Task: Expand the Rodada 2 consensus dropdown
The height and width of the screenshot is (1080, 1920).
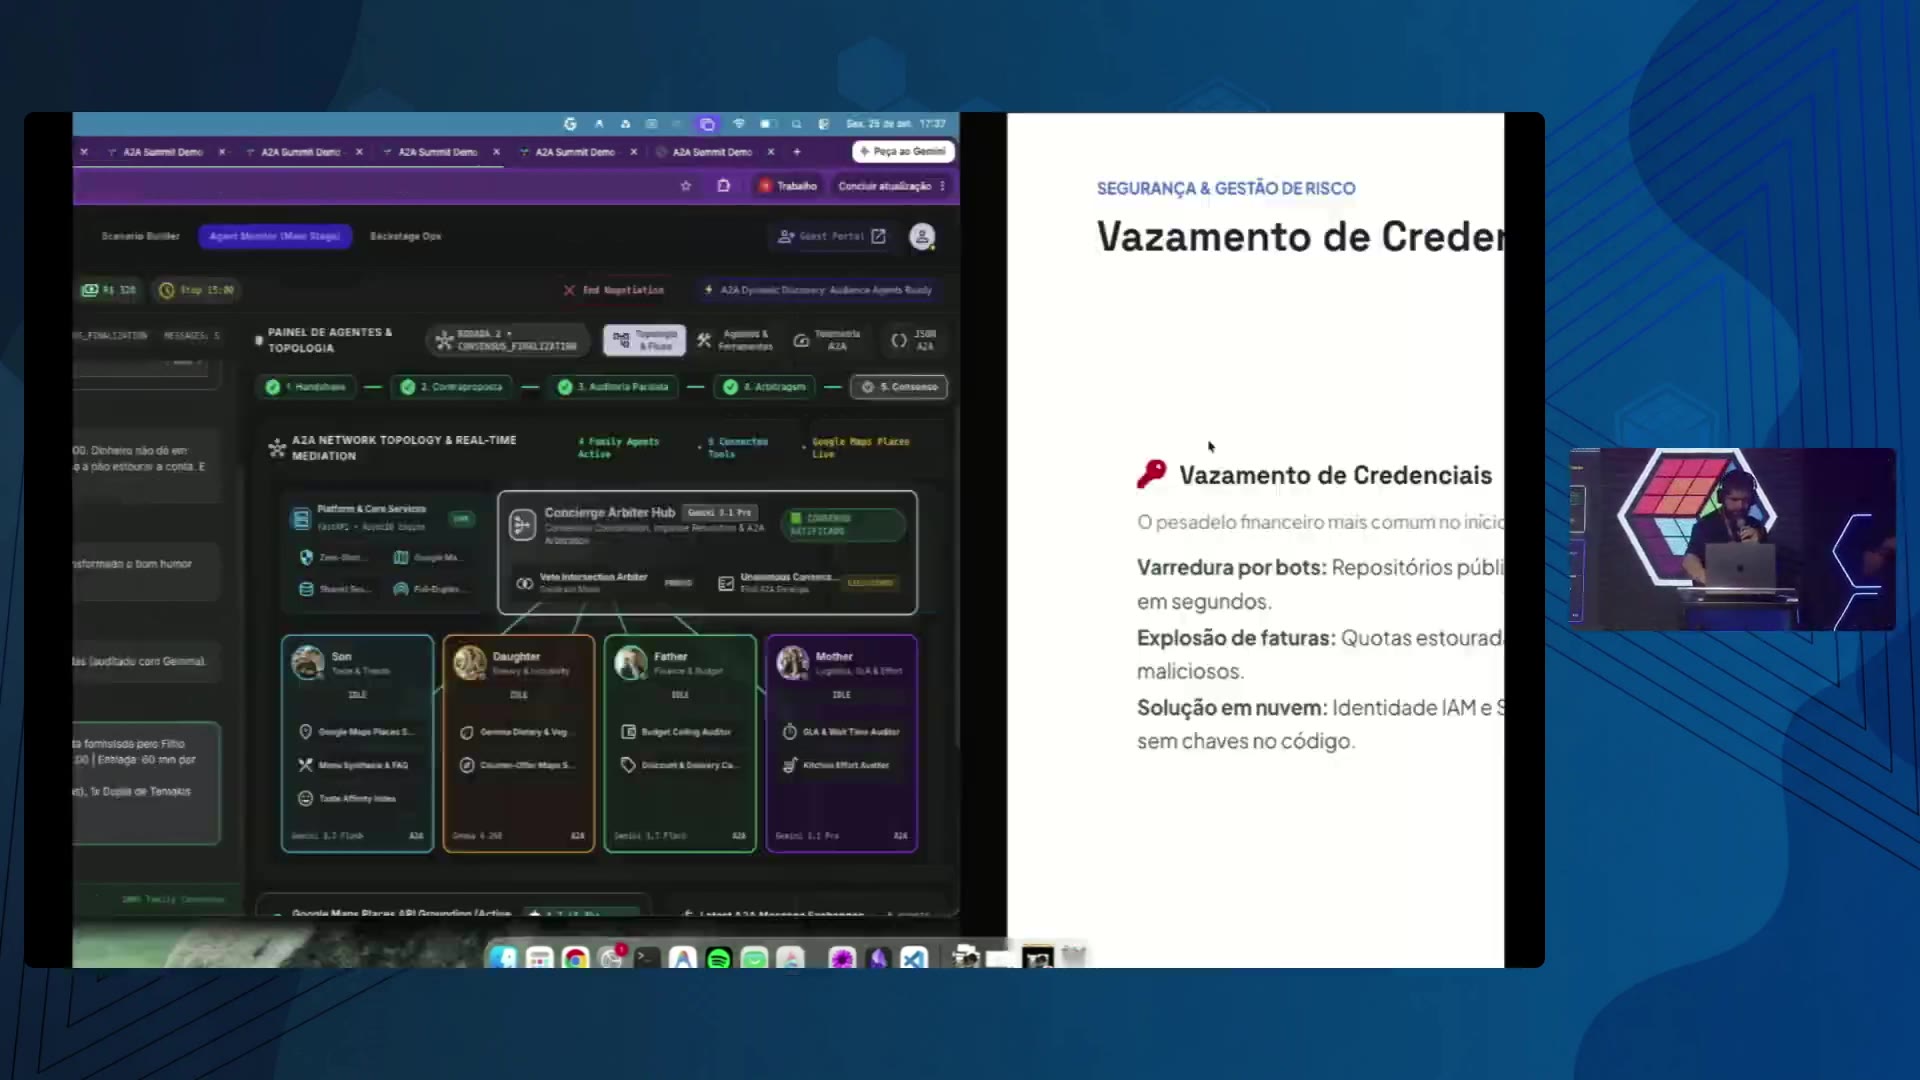Action: [508, 340]
